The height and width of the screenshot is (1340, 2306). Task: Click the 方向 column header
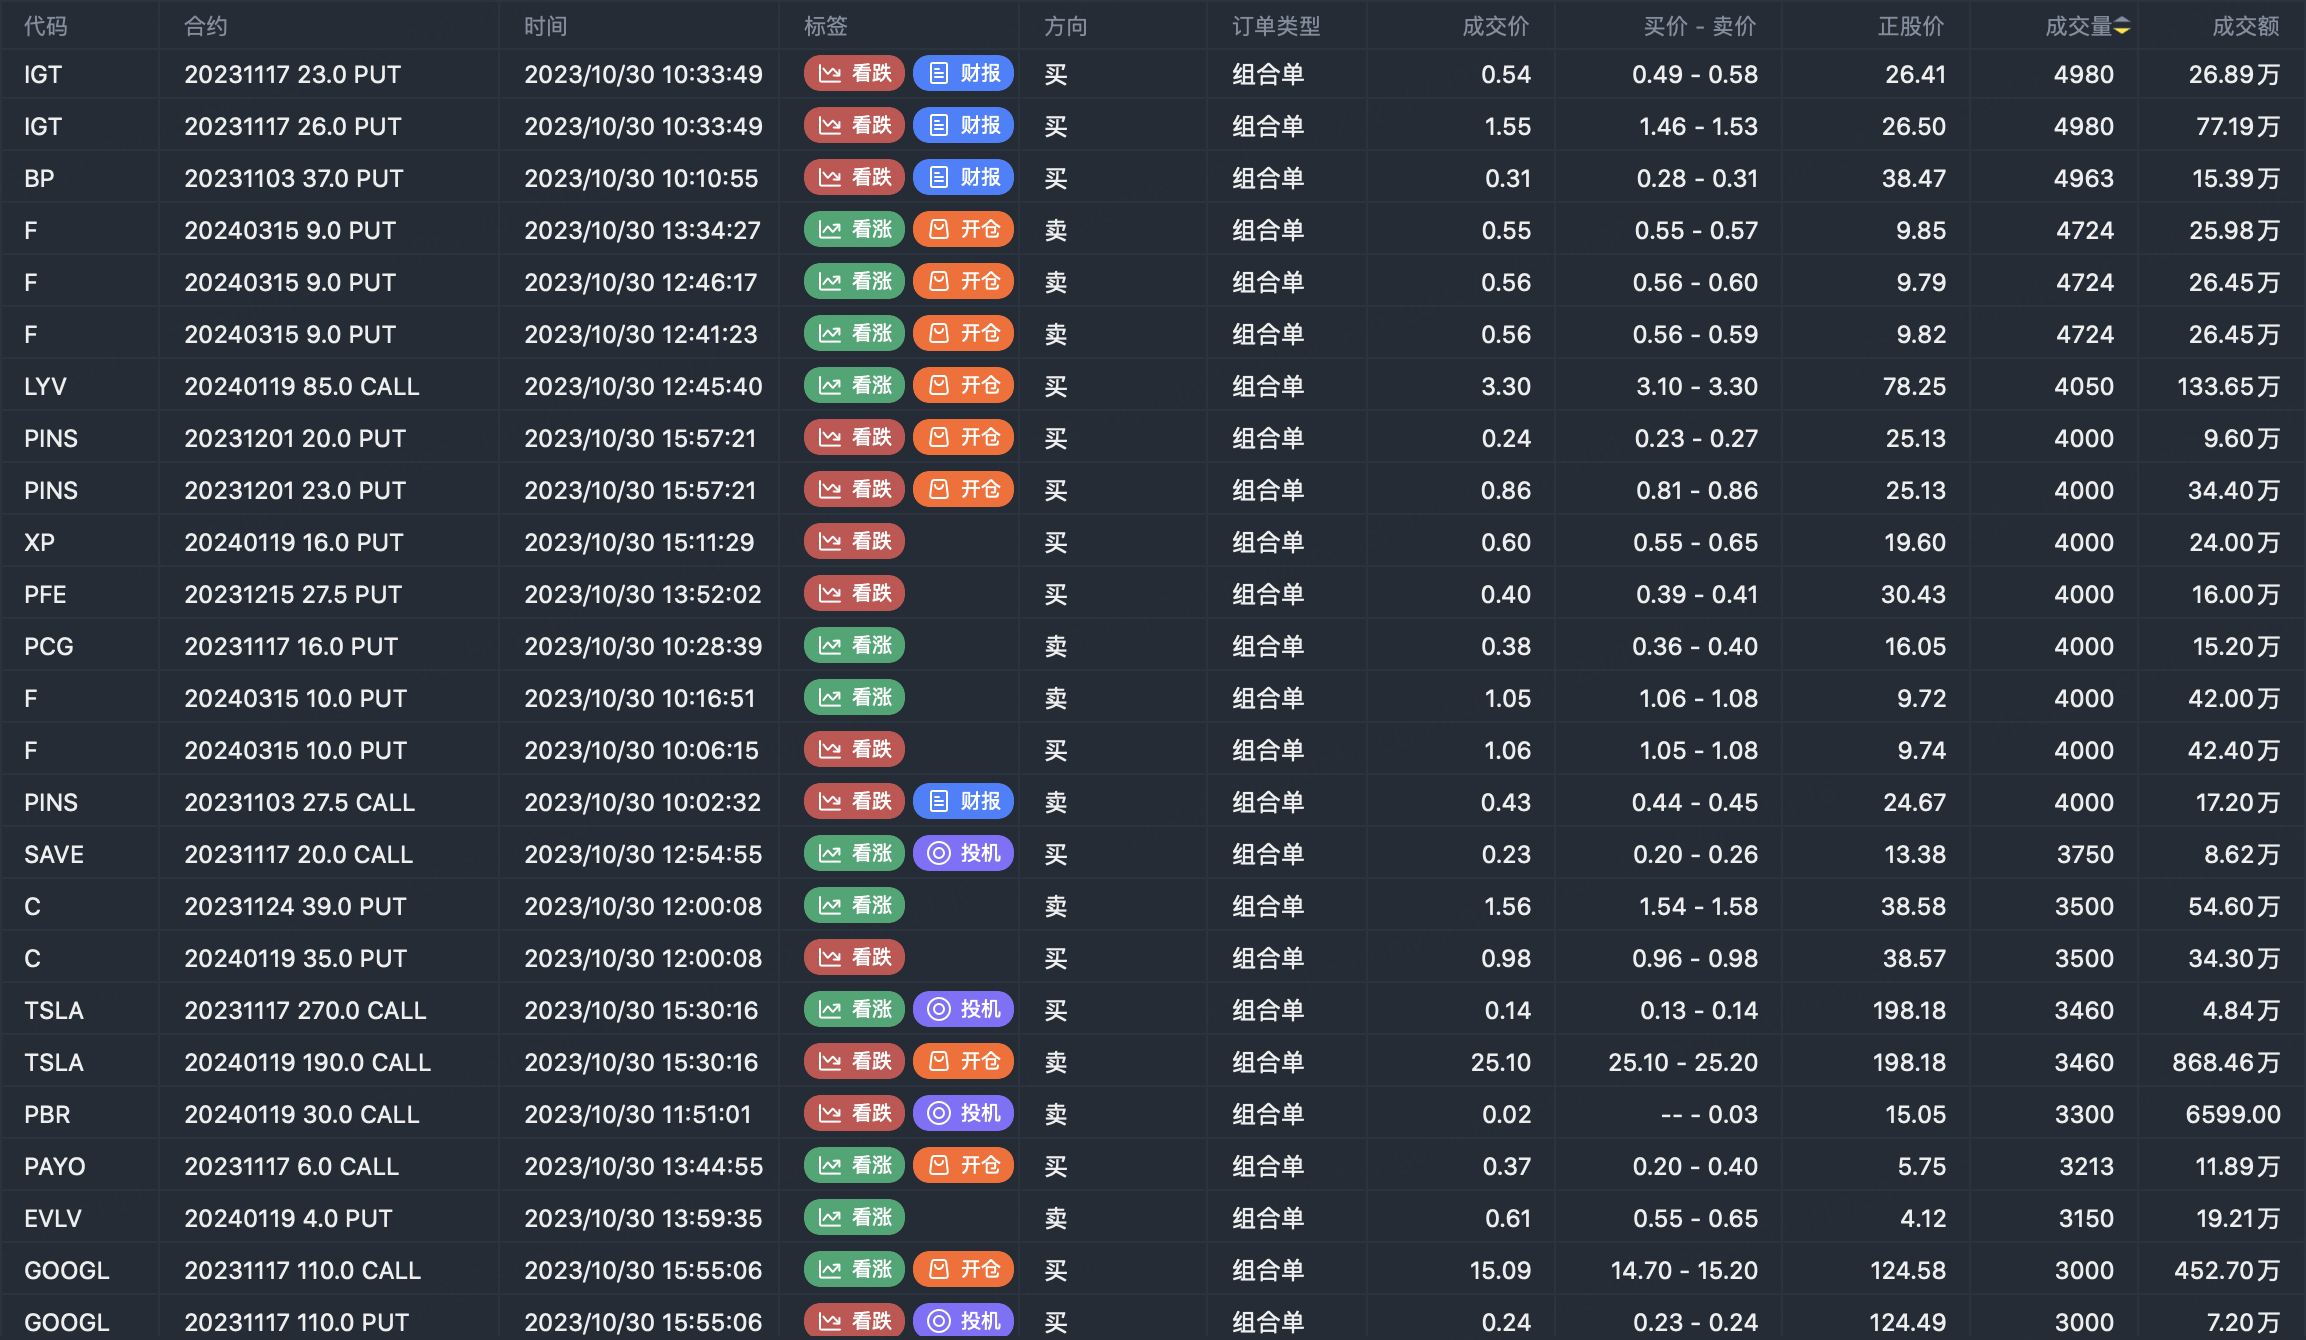click(1066, 26)
